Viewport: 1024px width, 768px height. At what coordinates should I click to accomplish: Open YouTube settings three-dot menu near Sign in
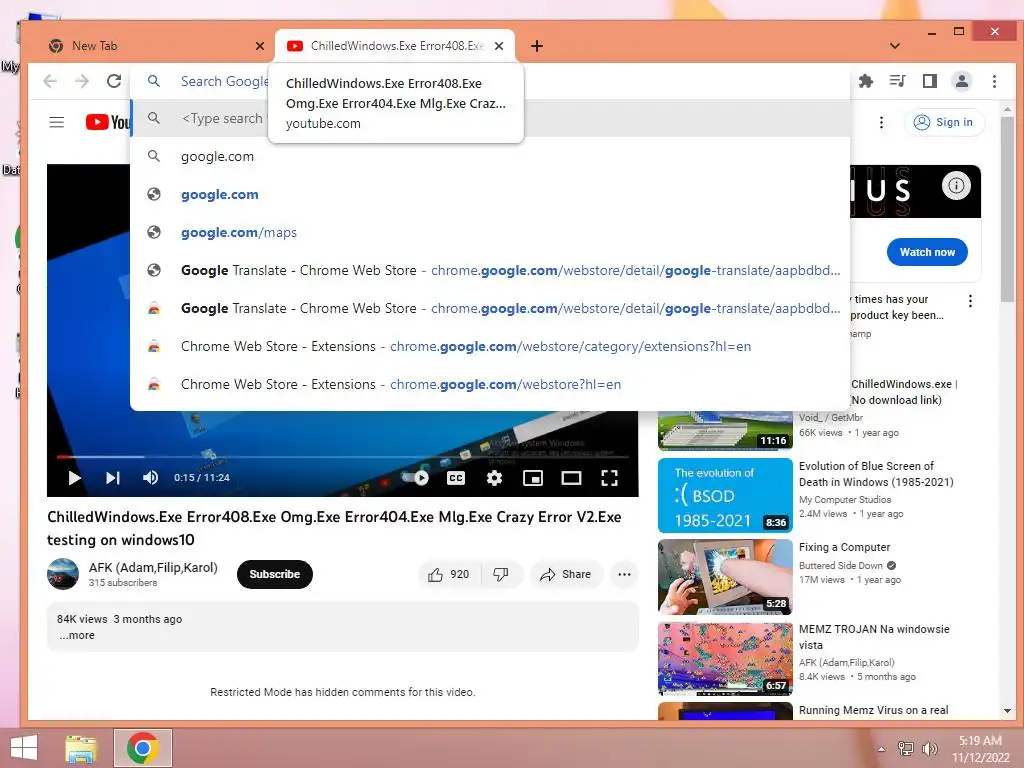(881, 122)
